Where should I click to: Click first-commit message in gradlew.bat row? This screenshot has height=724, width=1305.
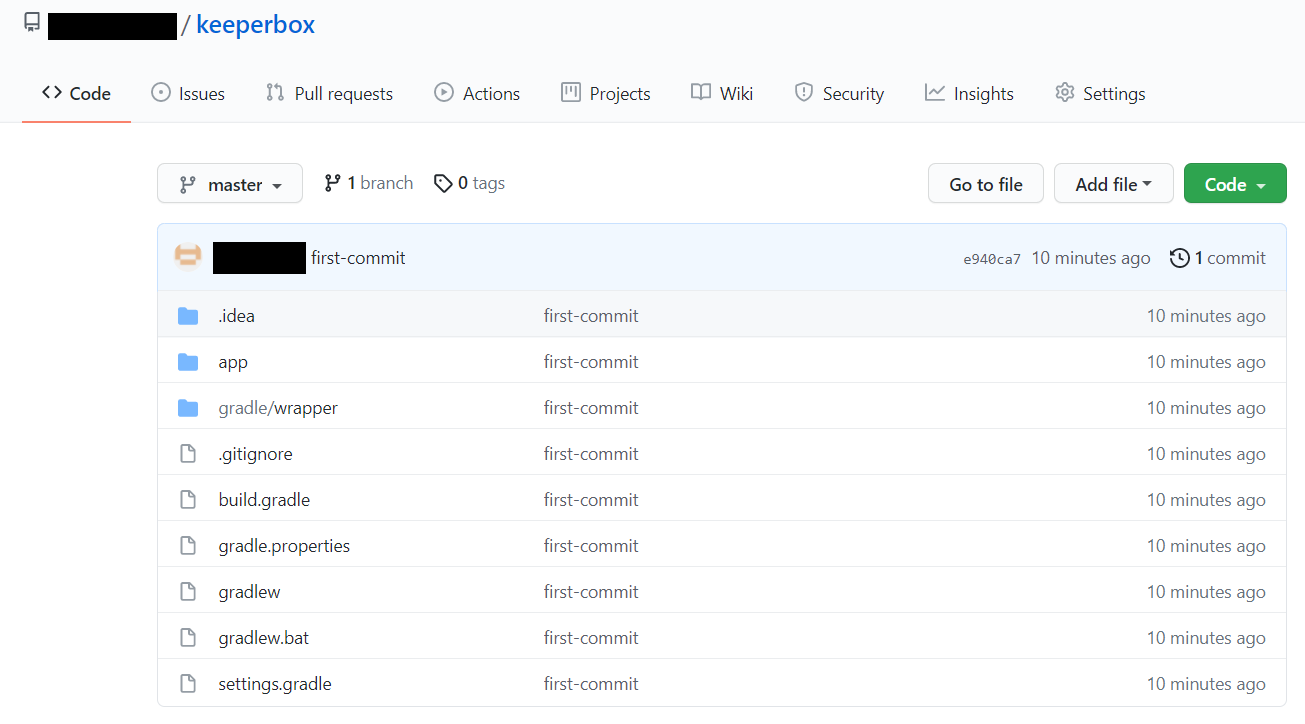[591, 638]
